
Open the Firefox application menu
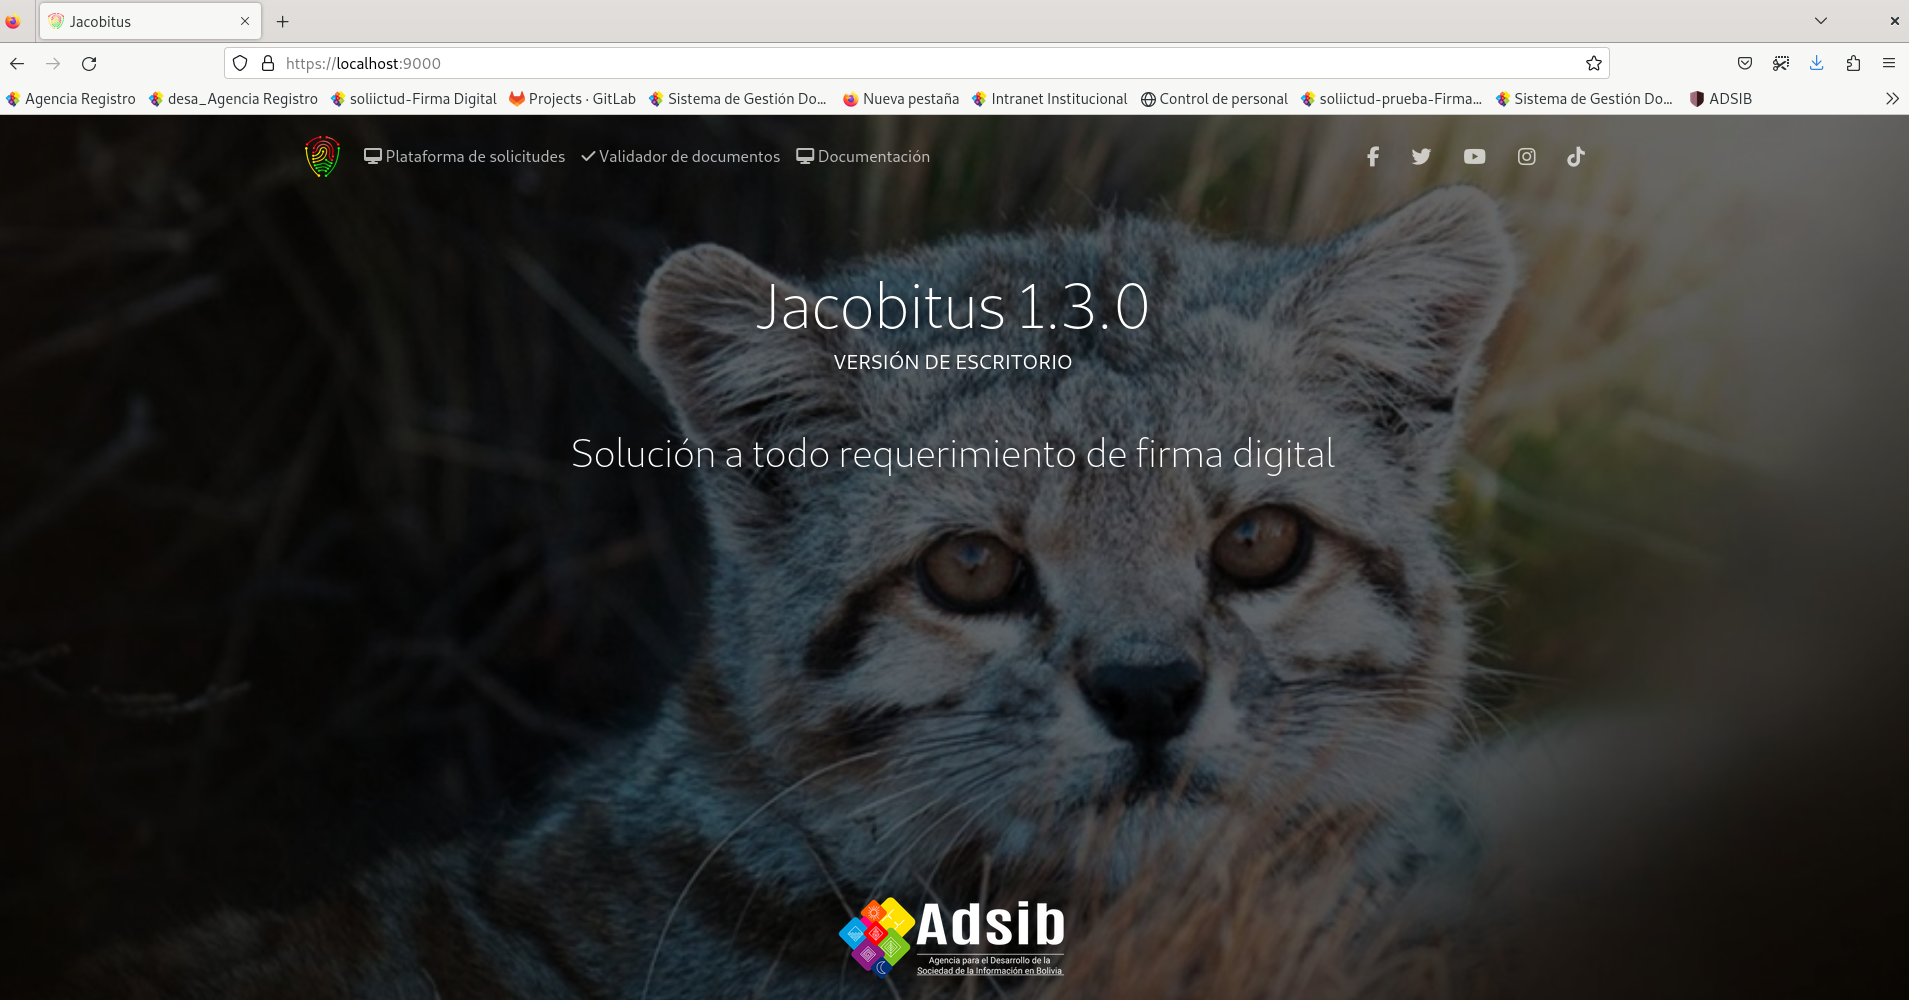(1888, 64)
